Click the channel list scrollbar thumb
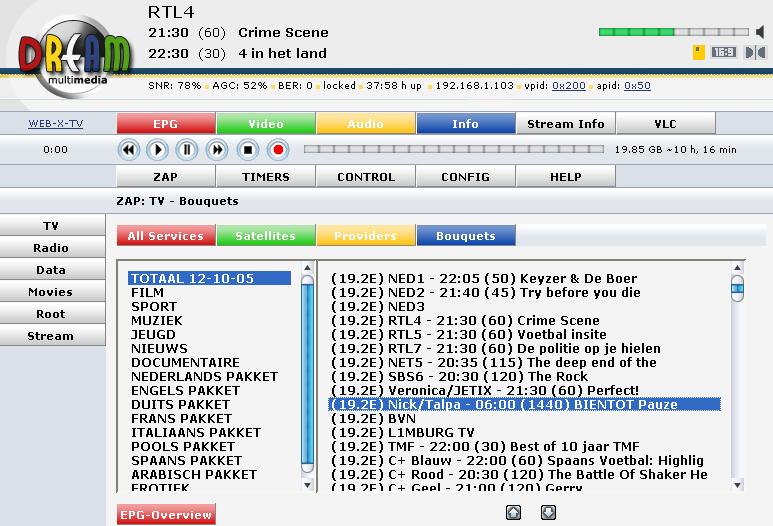 click(x=738, y=288)
